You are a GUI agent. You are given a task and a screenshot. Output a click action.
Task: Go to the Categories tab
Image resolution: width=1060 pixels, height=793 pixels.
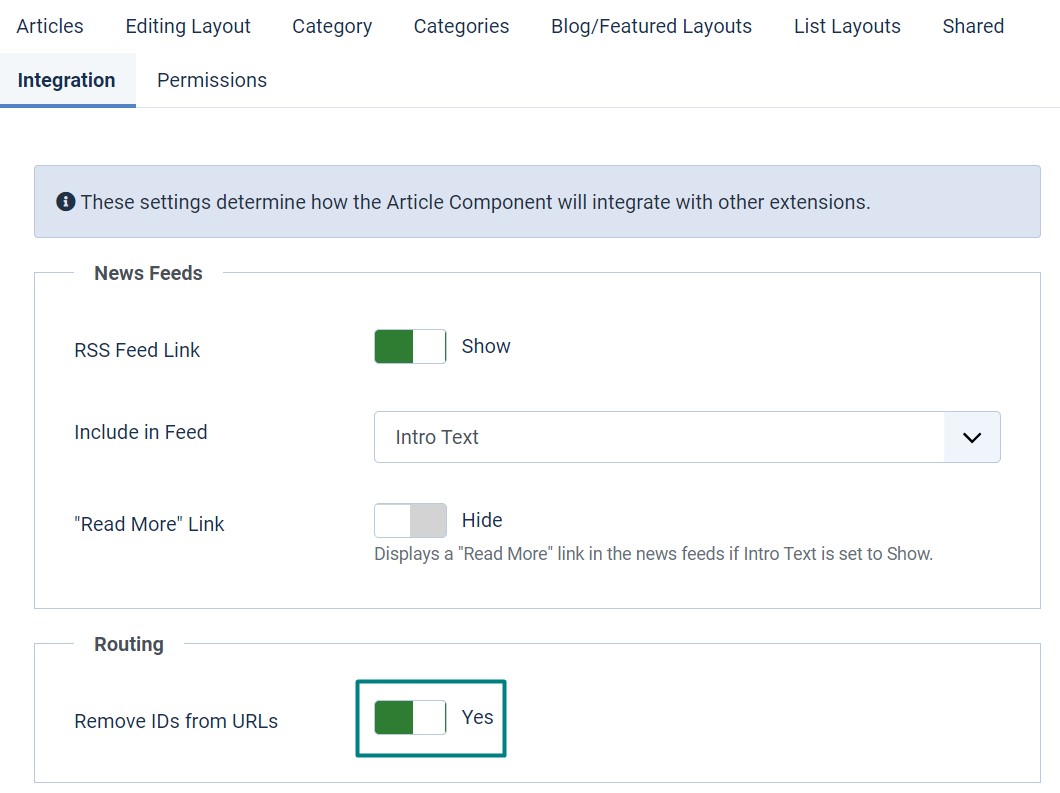point(461,26)
